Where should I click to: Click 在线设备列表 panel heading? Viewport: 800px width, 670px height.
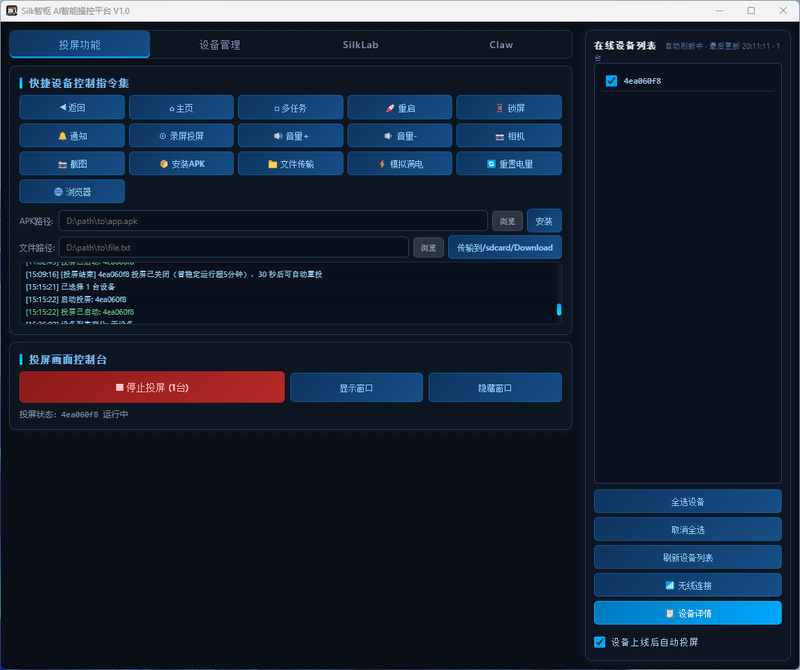tap(625, 45)
